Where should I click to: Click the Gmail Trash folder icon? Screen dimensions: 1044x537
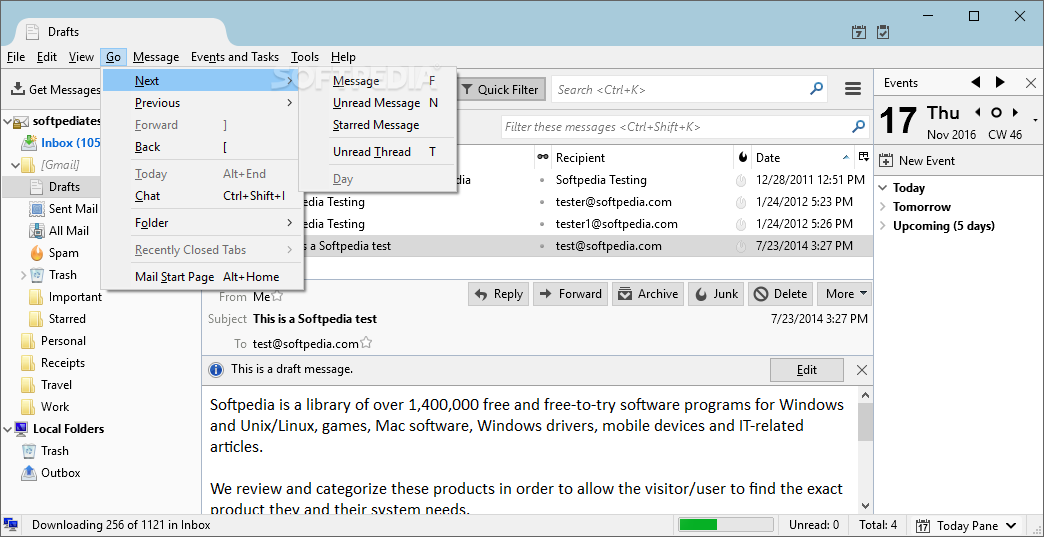tap(37, 275)
